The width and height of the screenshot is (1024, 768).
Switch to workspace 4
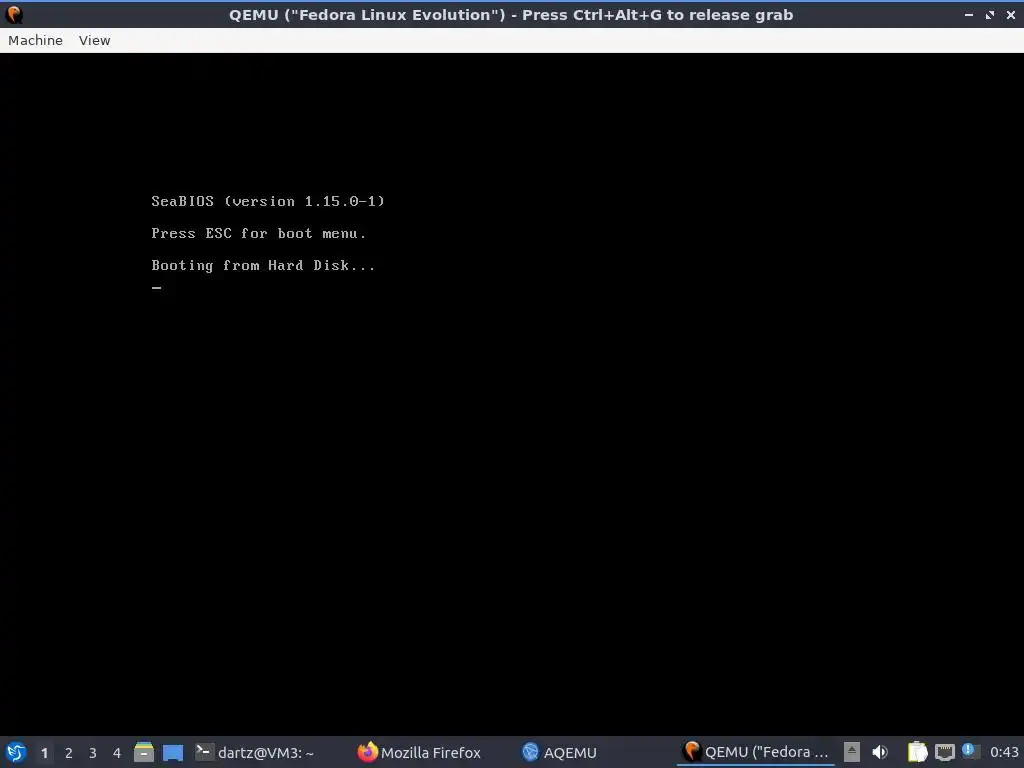point(117,753)
